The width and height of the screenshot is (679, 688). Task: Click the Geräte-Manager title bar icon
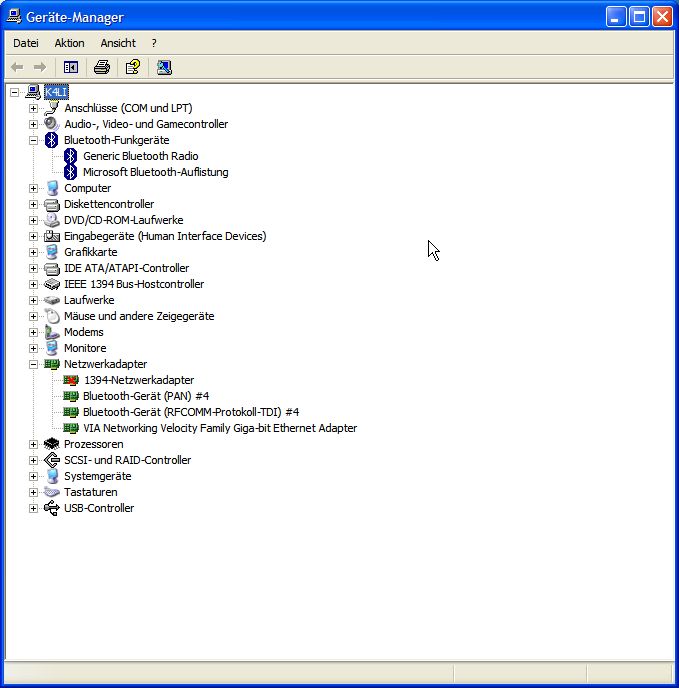pos(14,17)
